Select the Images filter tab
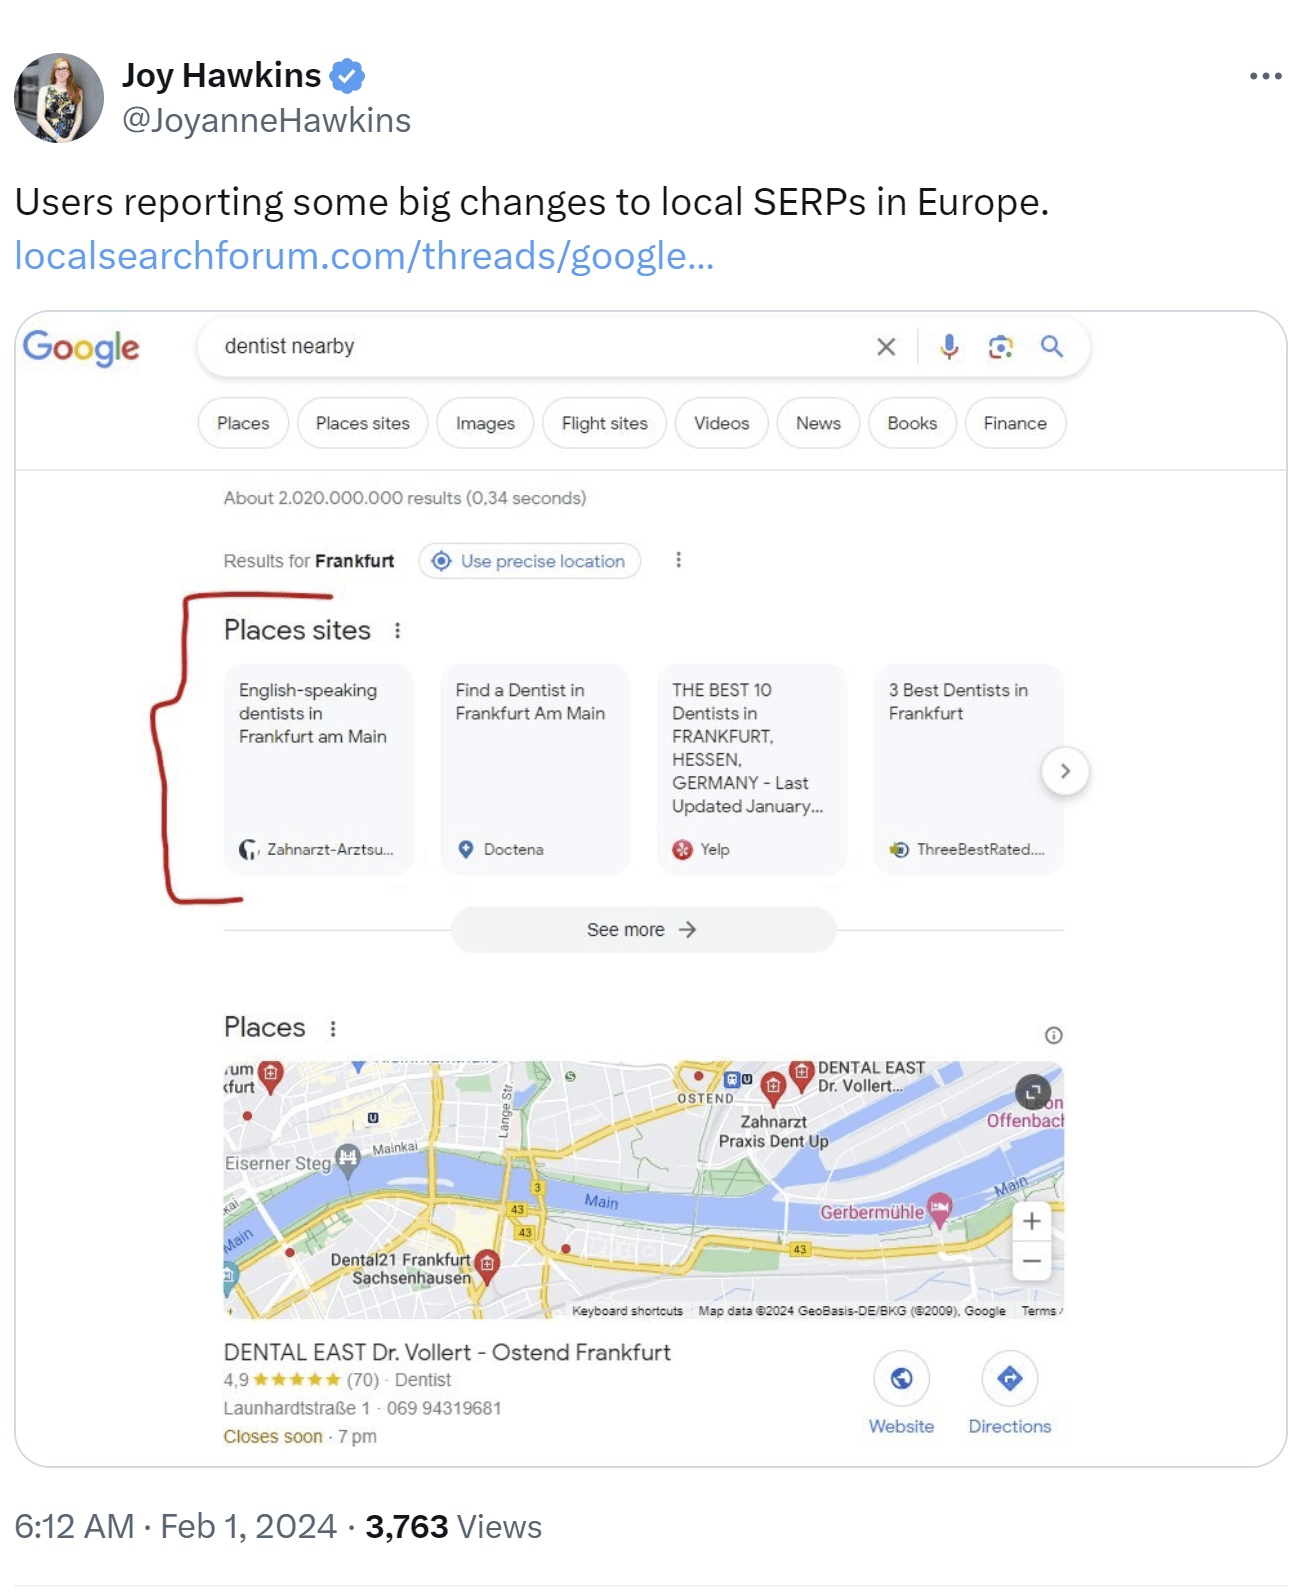Image resolution: width=1296 pixels, height=1594 pixels. 485,424
